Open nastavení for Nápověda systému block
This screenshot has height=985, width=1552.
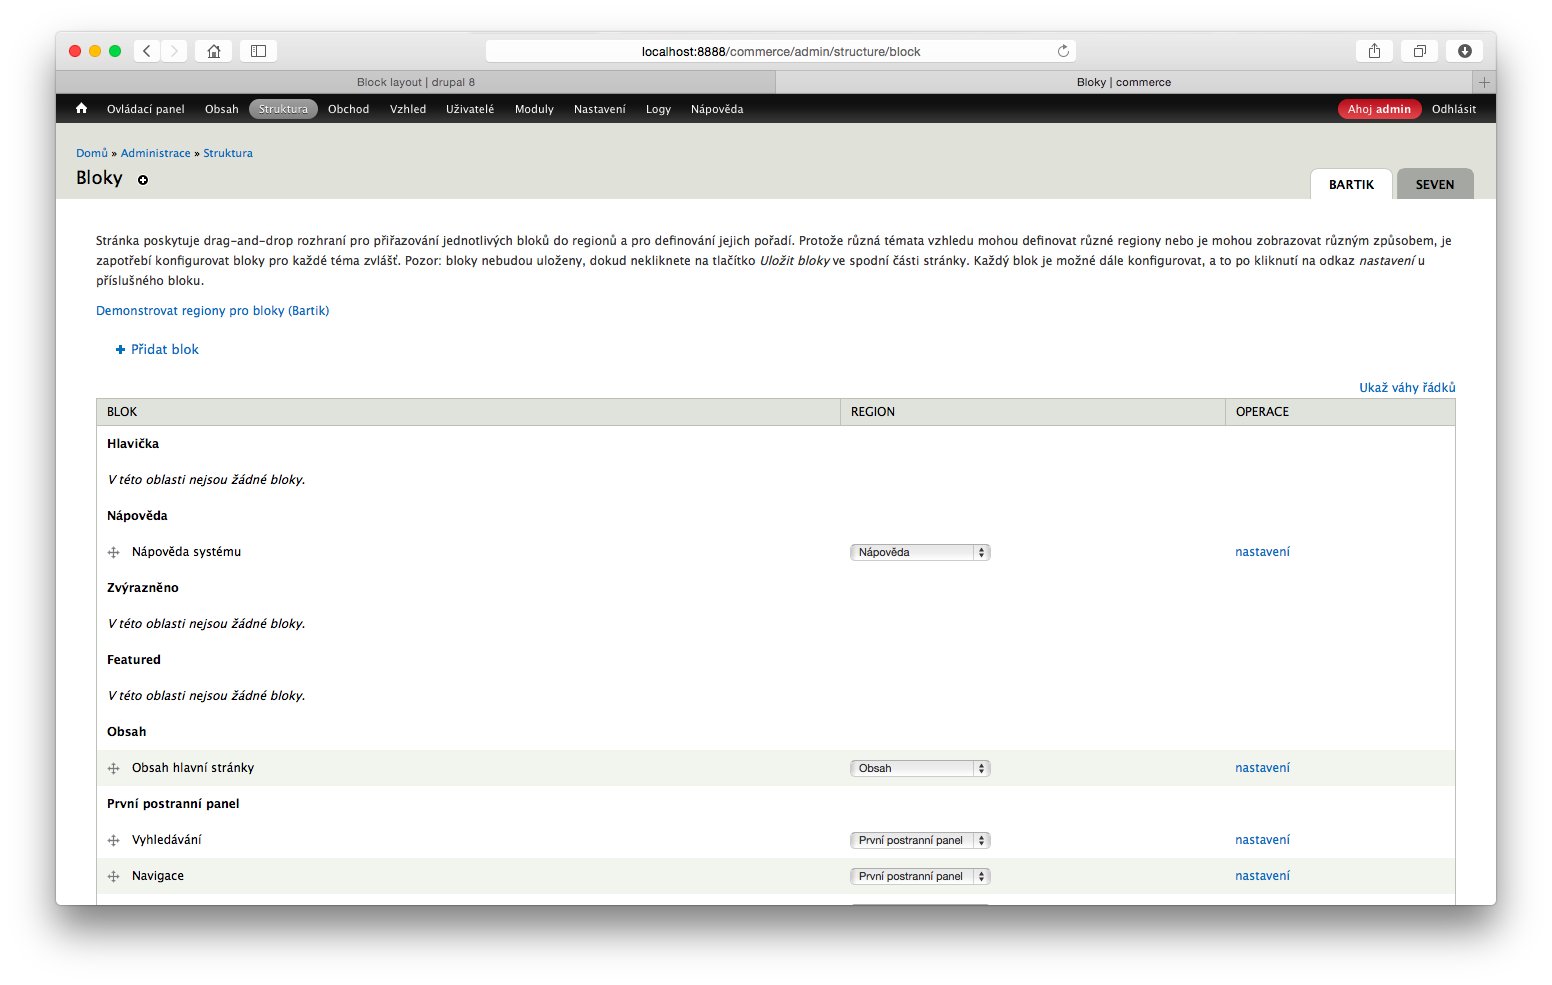(1262, 552)
